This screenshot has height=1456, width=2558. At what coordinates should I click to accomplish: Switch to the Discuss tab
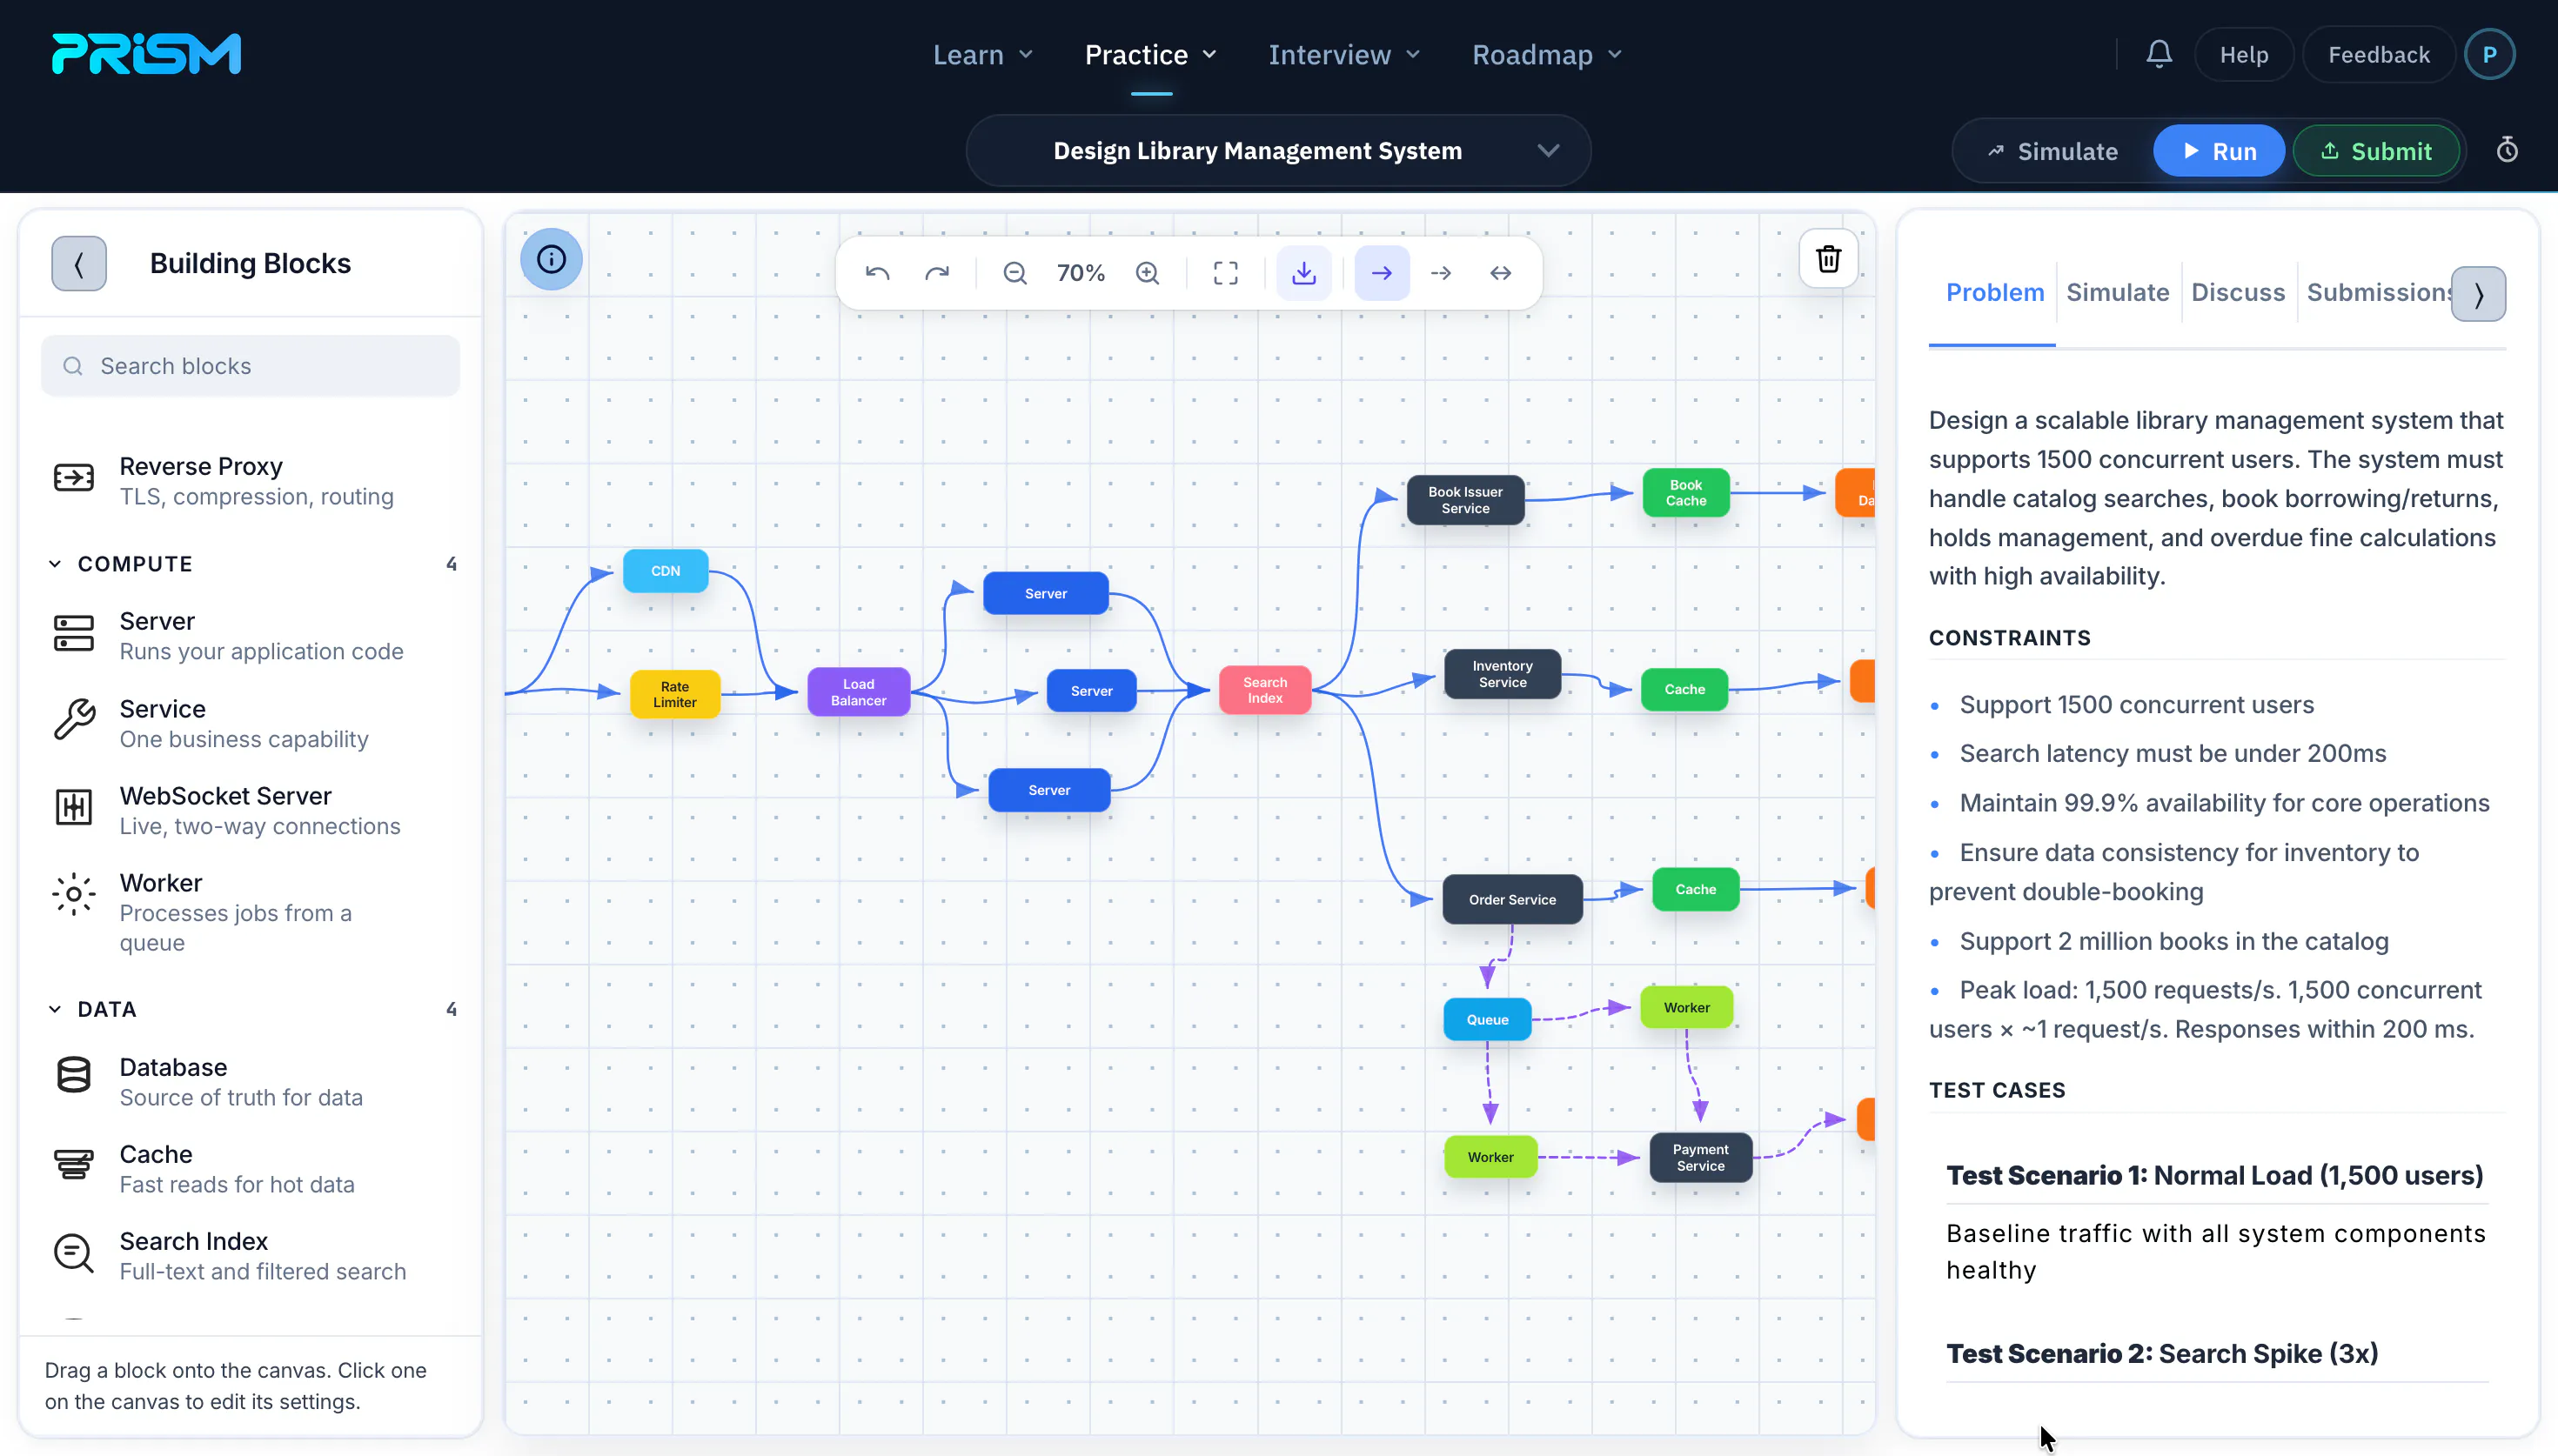(2237, 293)
